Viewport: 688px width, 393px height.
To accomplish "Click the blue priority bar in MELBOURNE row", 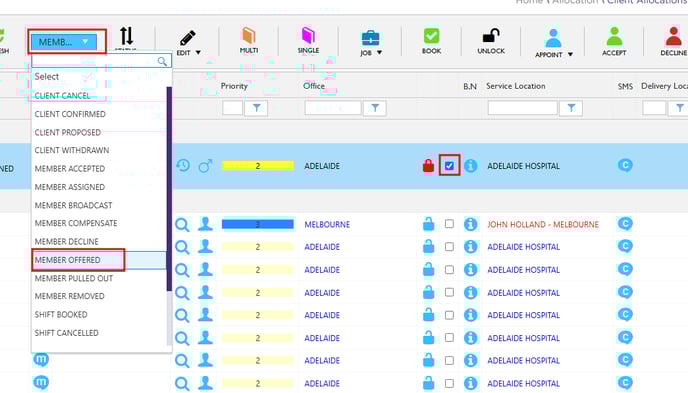I will point(258,224).
